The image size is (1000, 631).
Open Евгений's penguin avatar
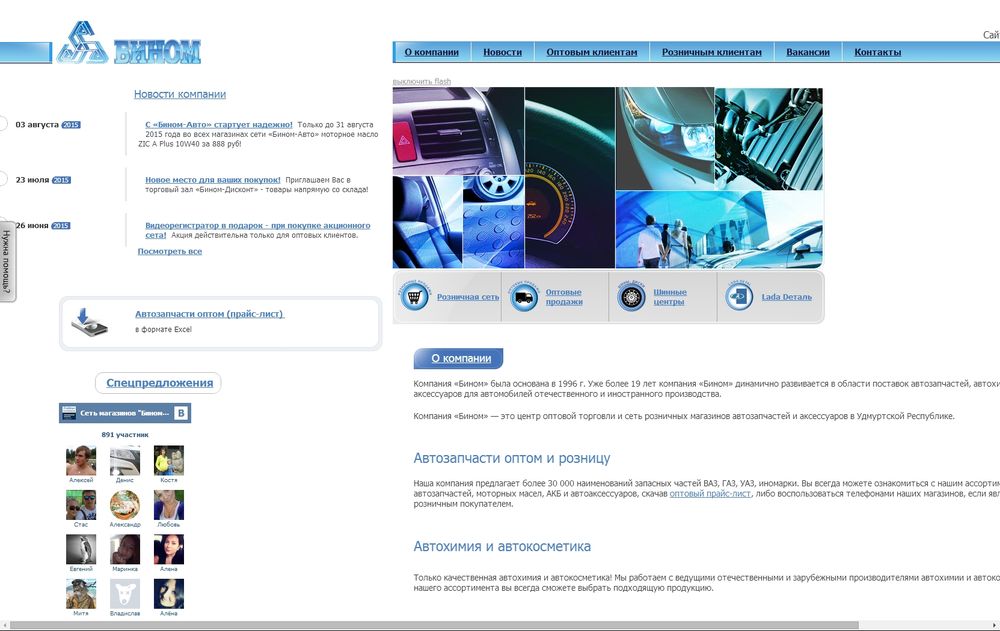tap(81, 549)
